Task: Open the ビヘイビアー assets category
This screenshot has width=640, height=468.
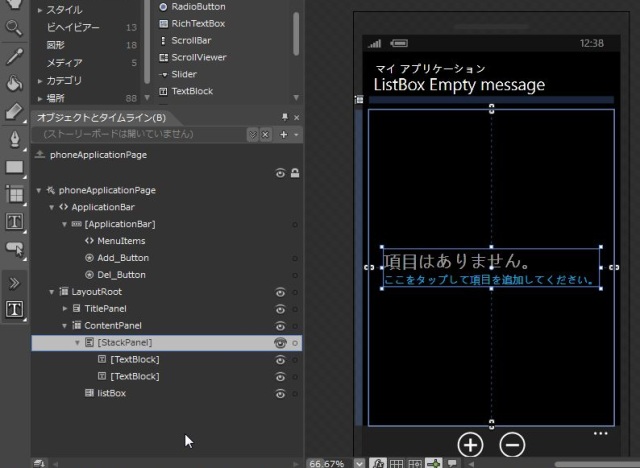Action: (x=73, y=27)
